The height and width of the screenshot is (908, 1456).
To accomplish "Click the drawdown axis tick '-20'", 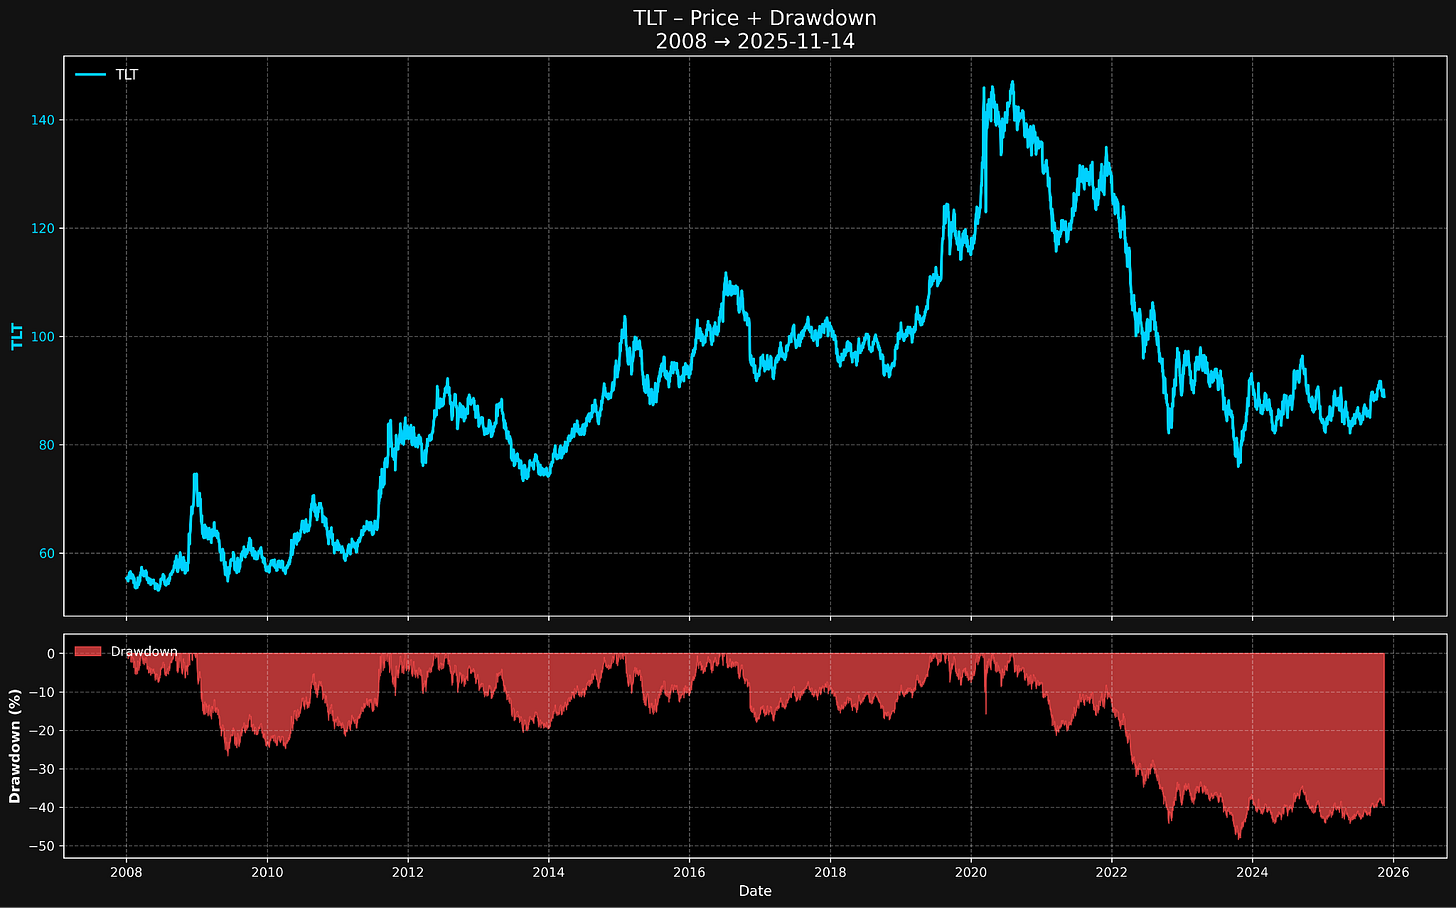I will (x=44, y=731).
